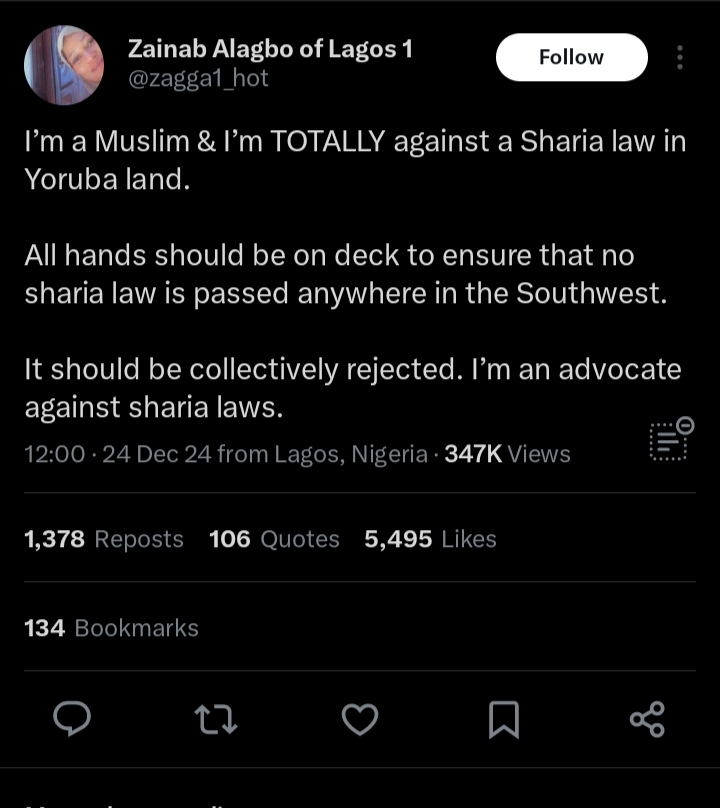Select the tweet's first paragraph text

pyautogui.click(x=355, y=160)
